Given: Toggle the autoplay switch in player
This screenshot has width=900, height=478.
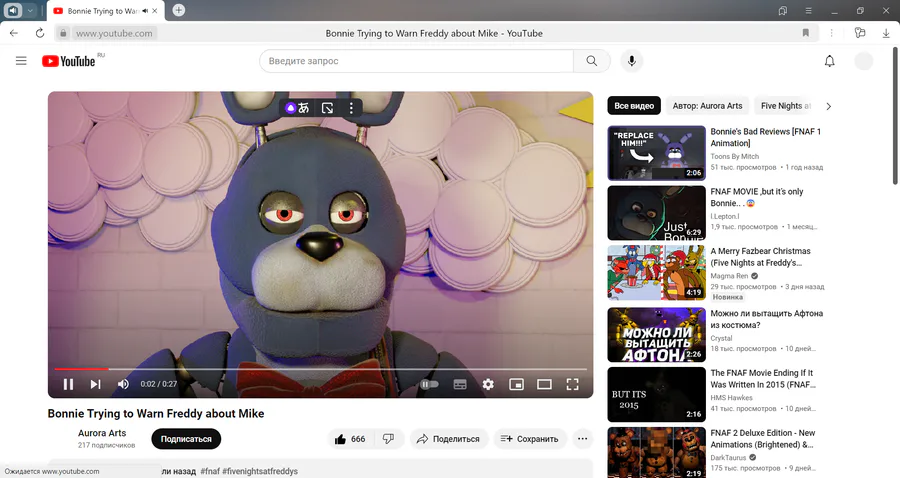Looking at the screenshot, I should click(x=429, y=384).
